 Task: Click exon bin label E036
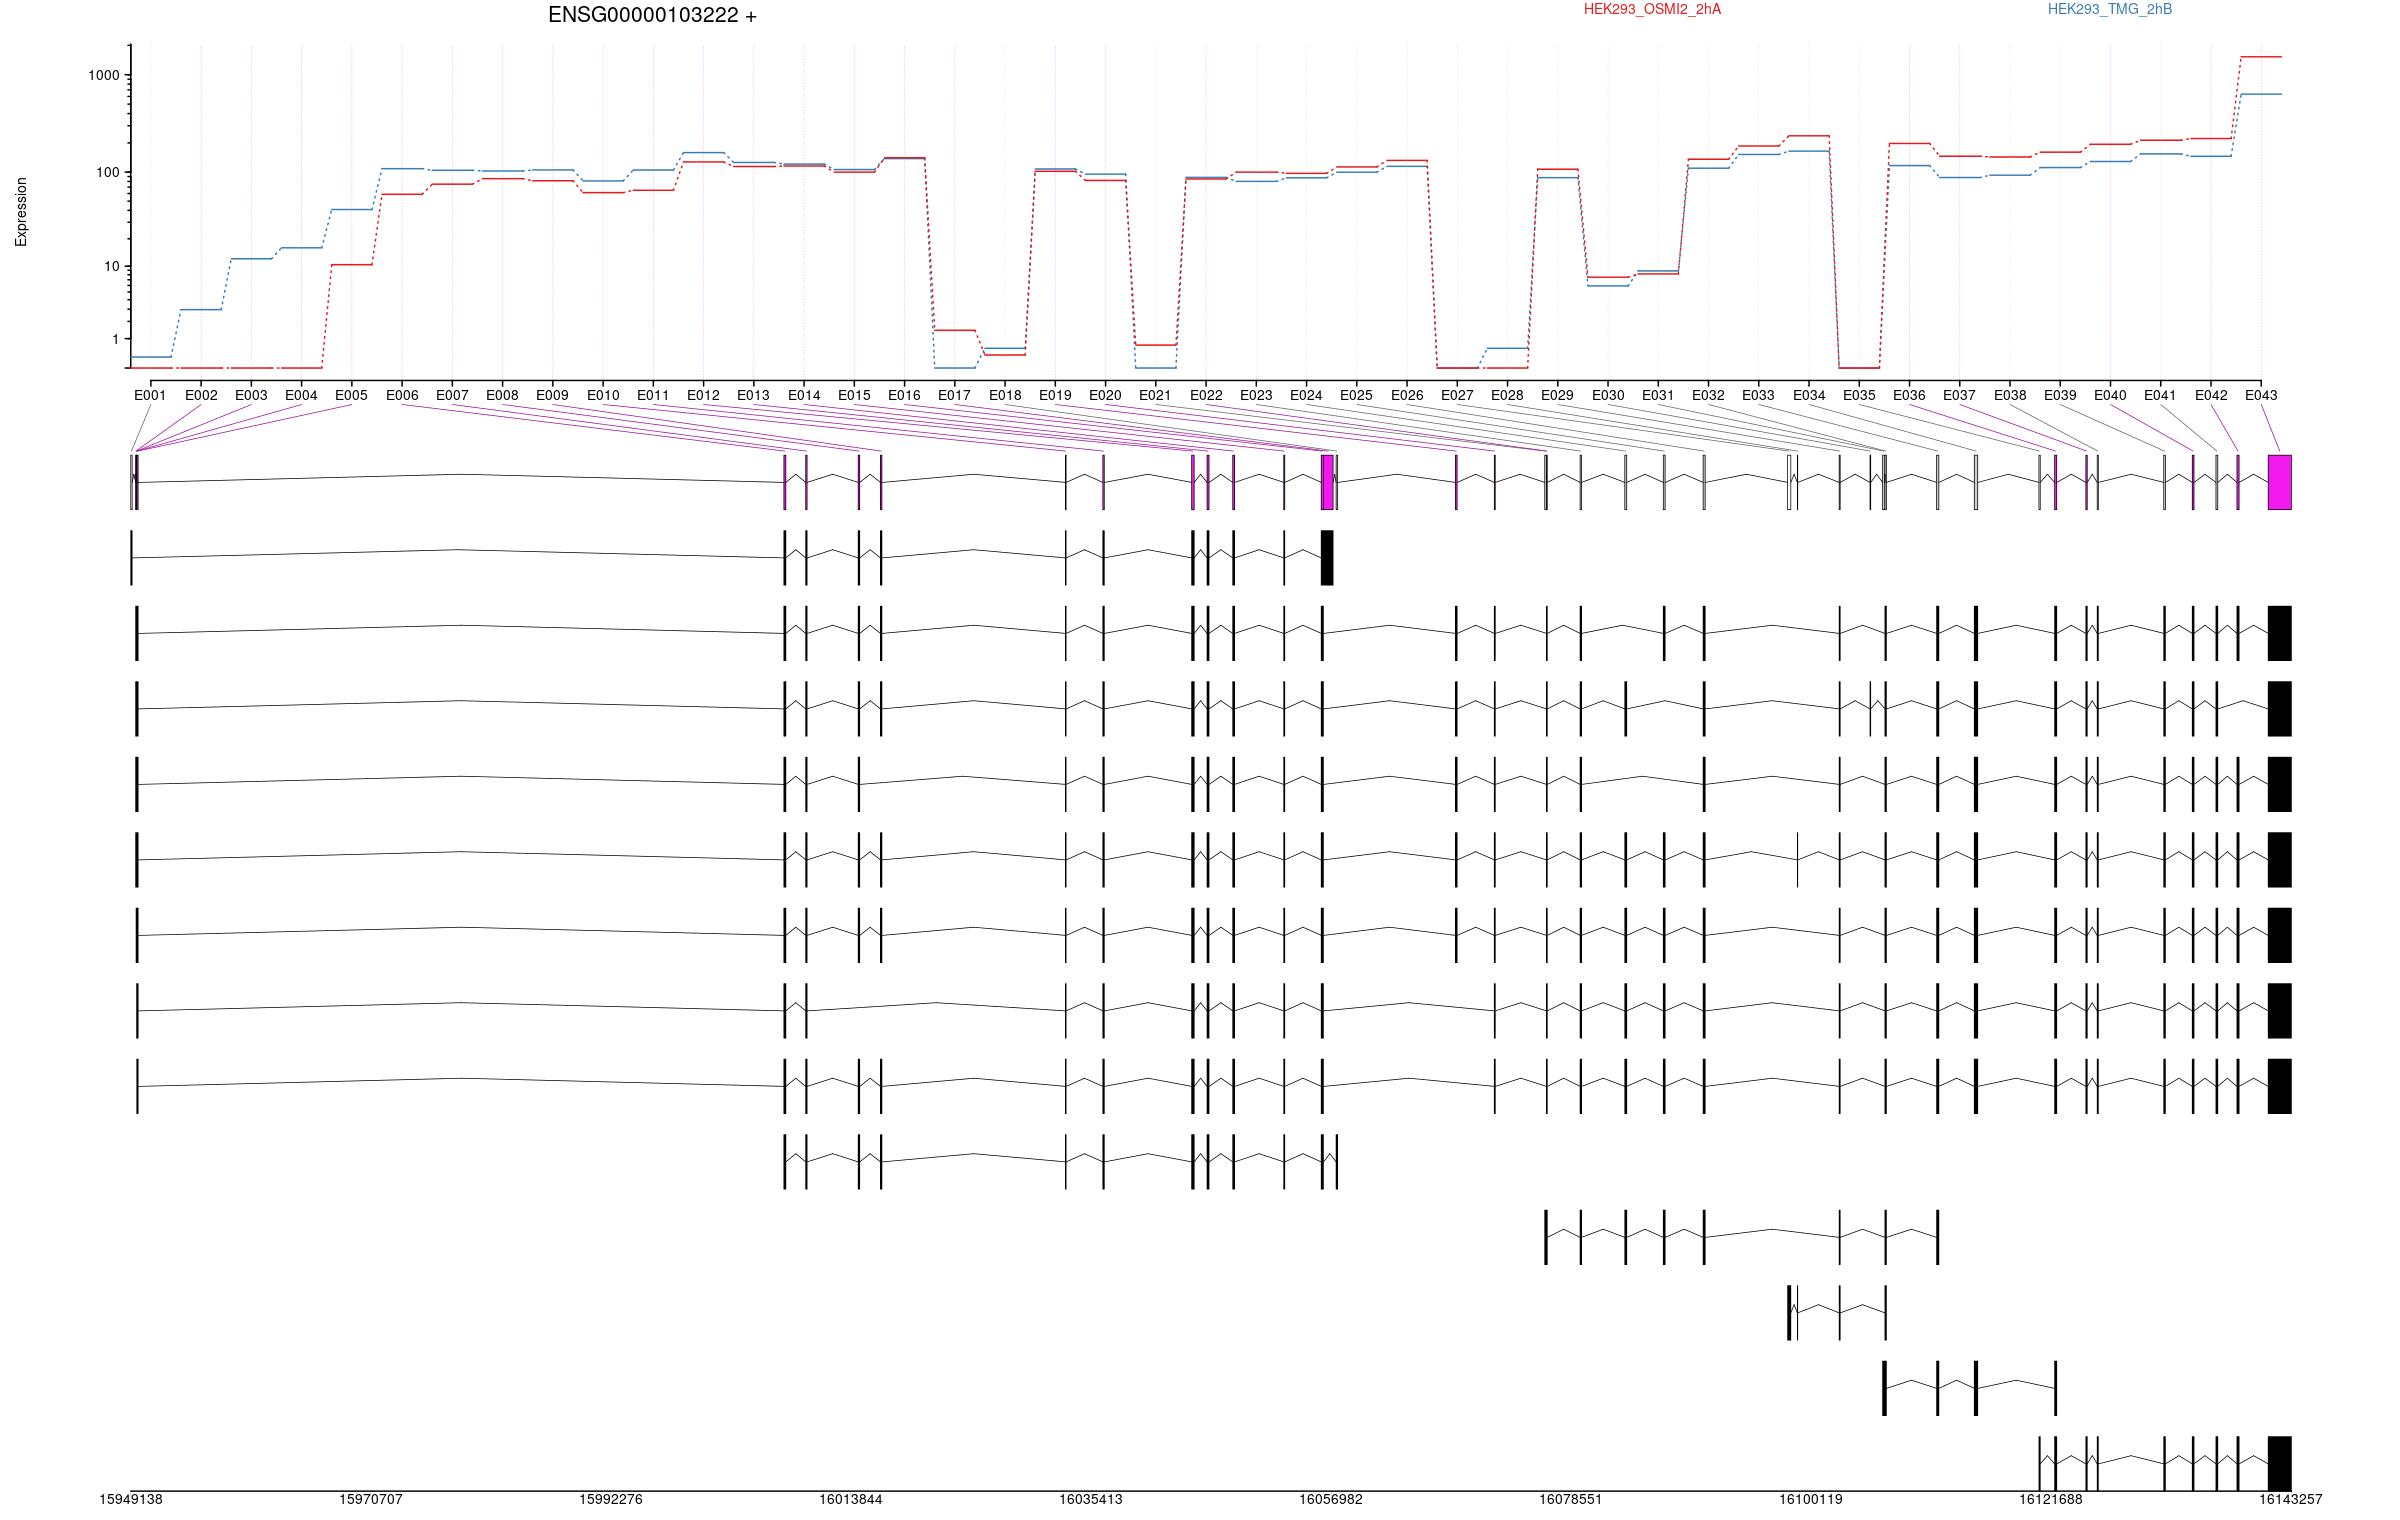pos(1909,395)
